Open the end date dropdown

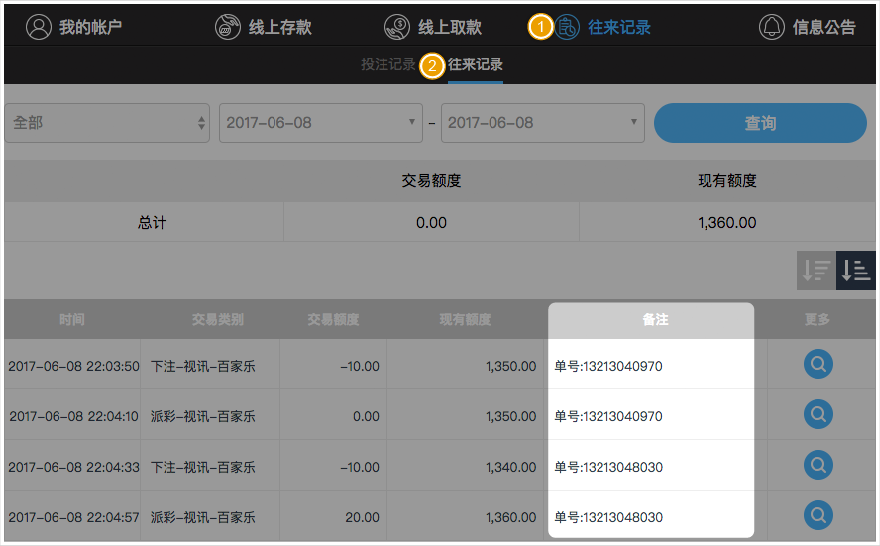tap(542, 123)
